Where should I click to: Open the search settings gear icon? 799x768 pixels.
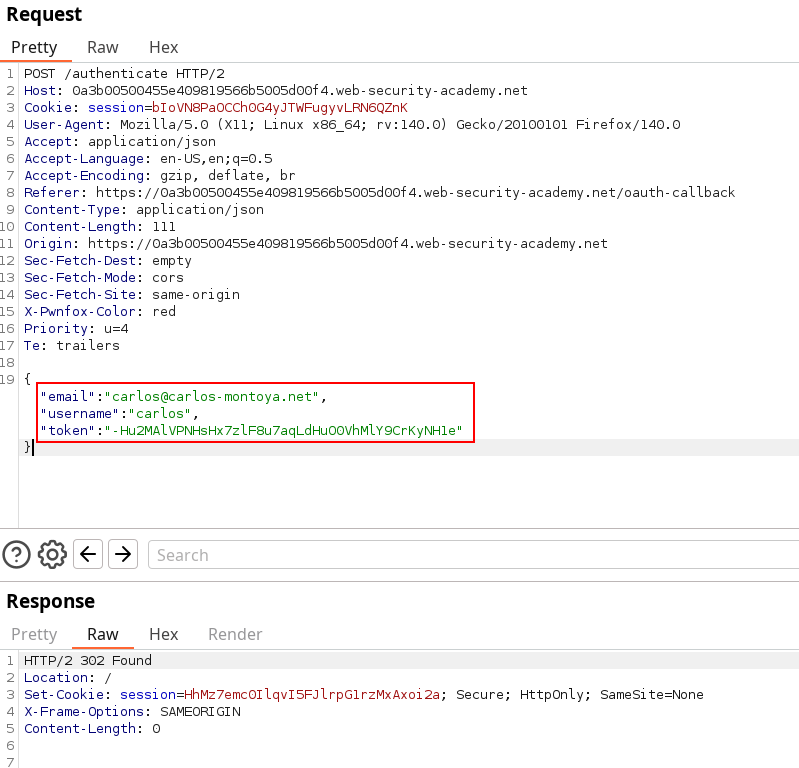[x=52, y=554]
